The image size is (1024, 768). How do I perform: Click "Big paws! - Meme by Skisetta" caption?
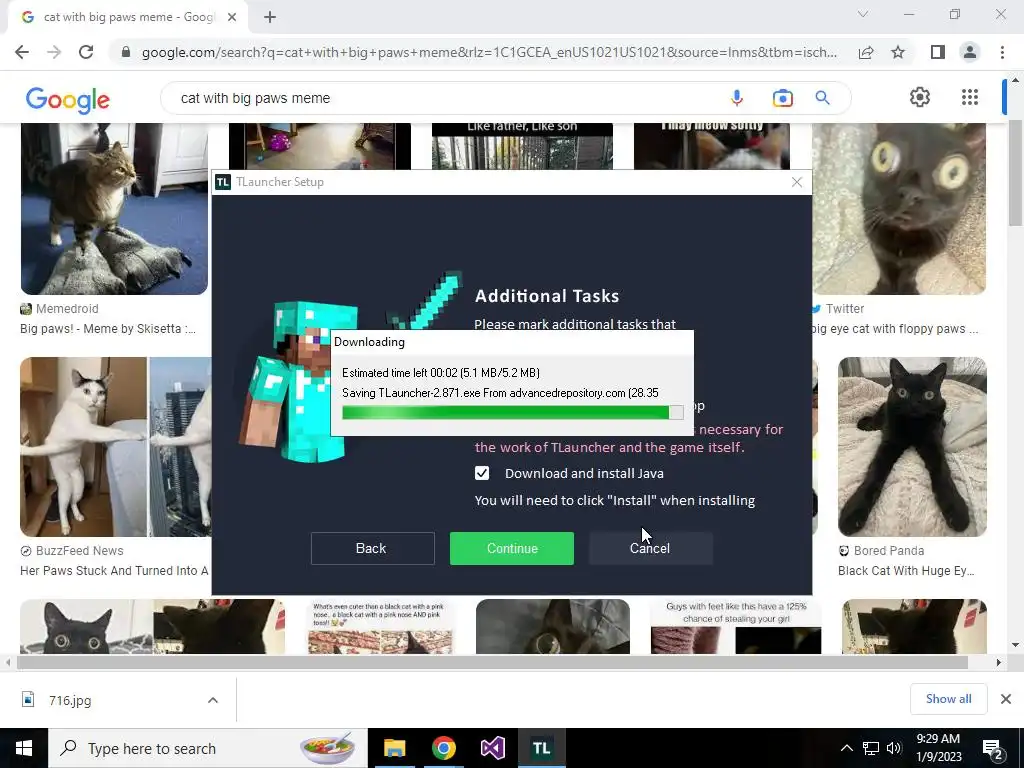[x=108, y=328]
